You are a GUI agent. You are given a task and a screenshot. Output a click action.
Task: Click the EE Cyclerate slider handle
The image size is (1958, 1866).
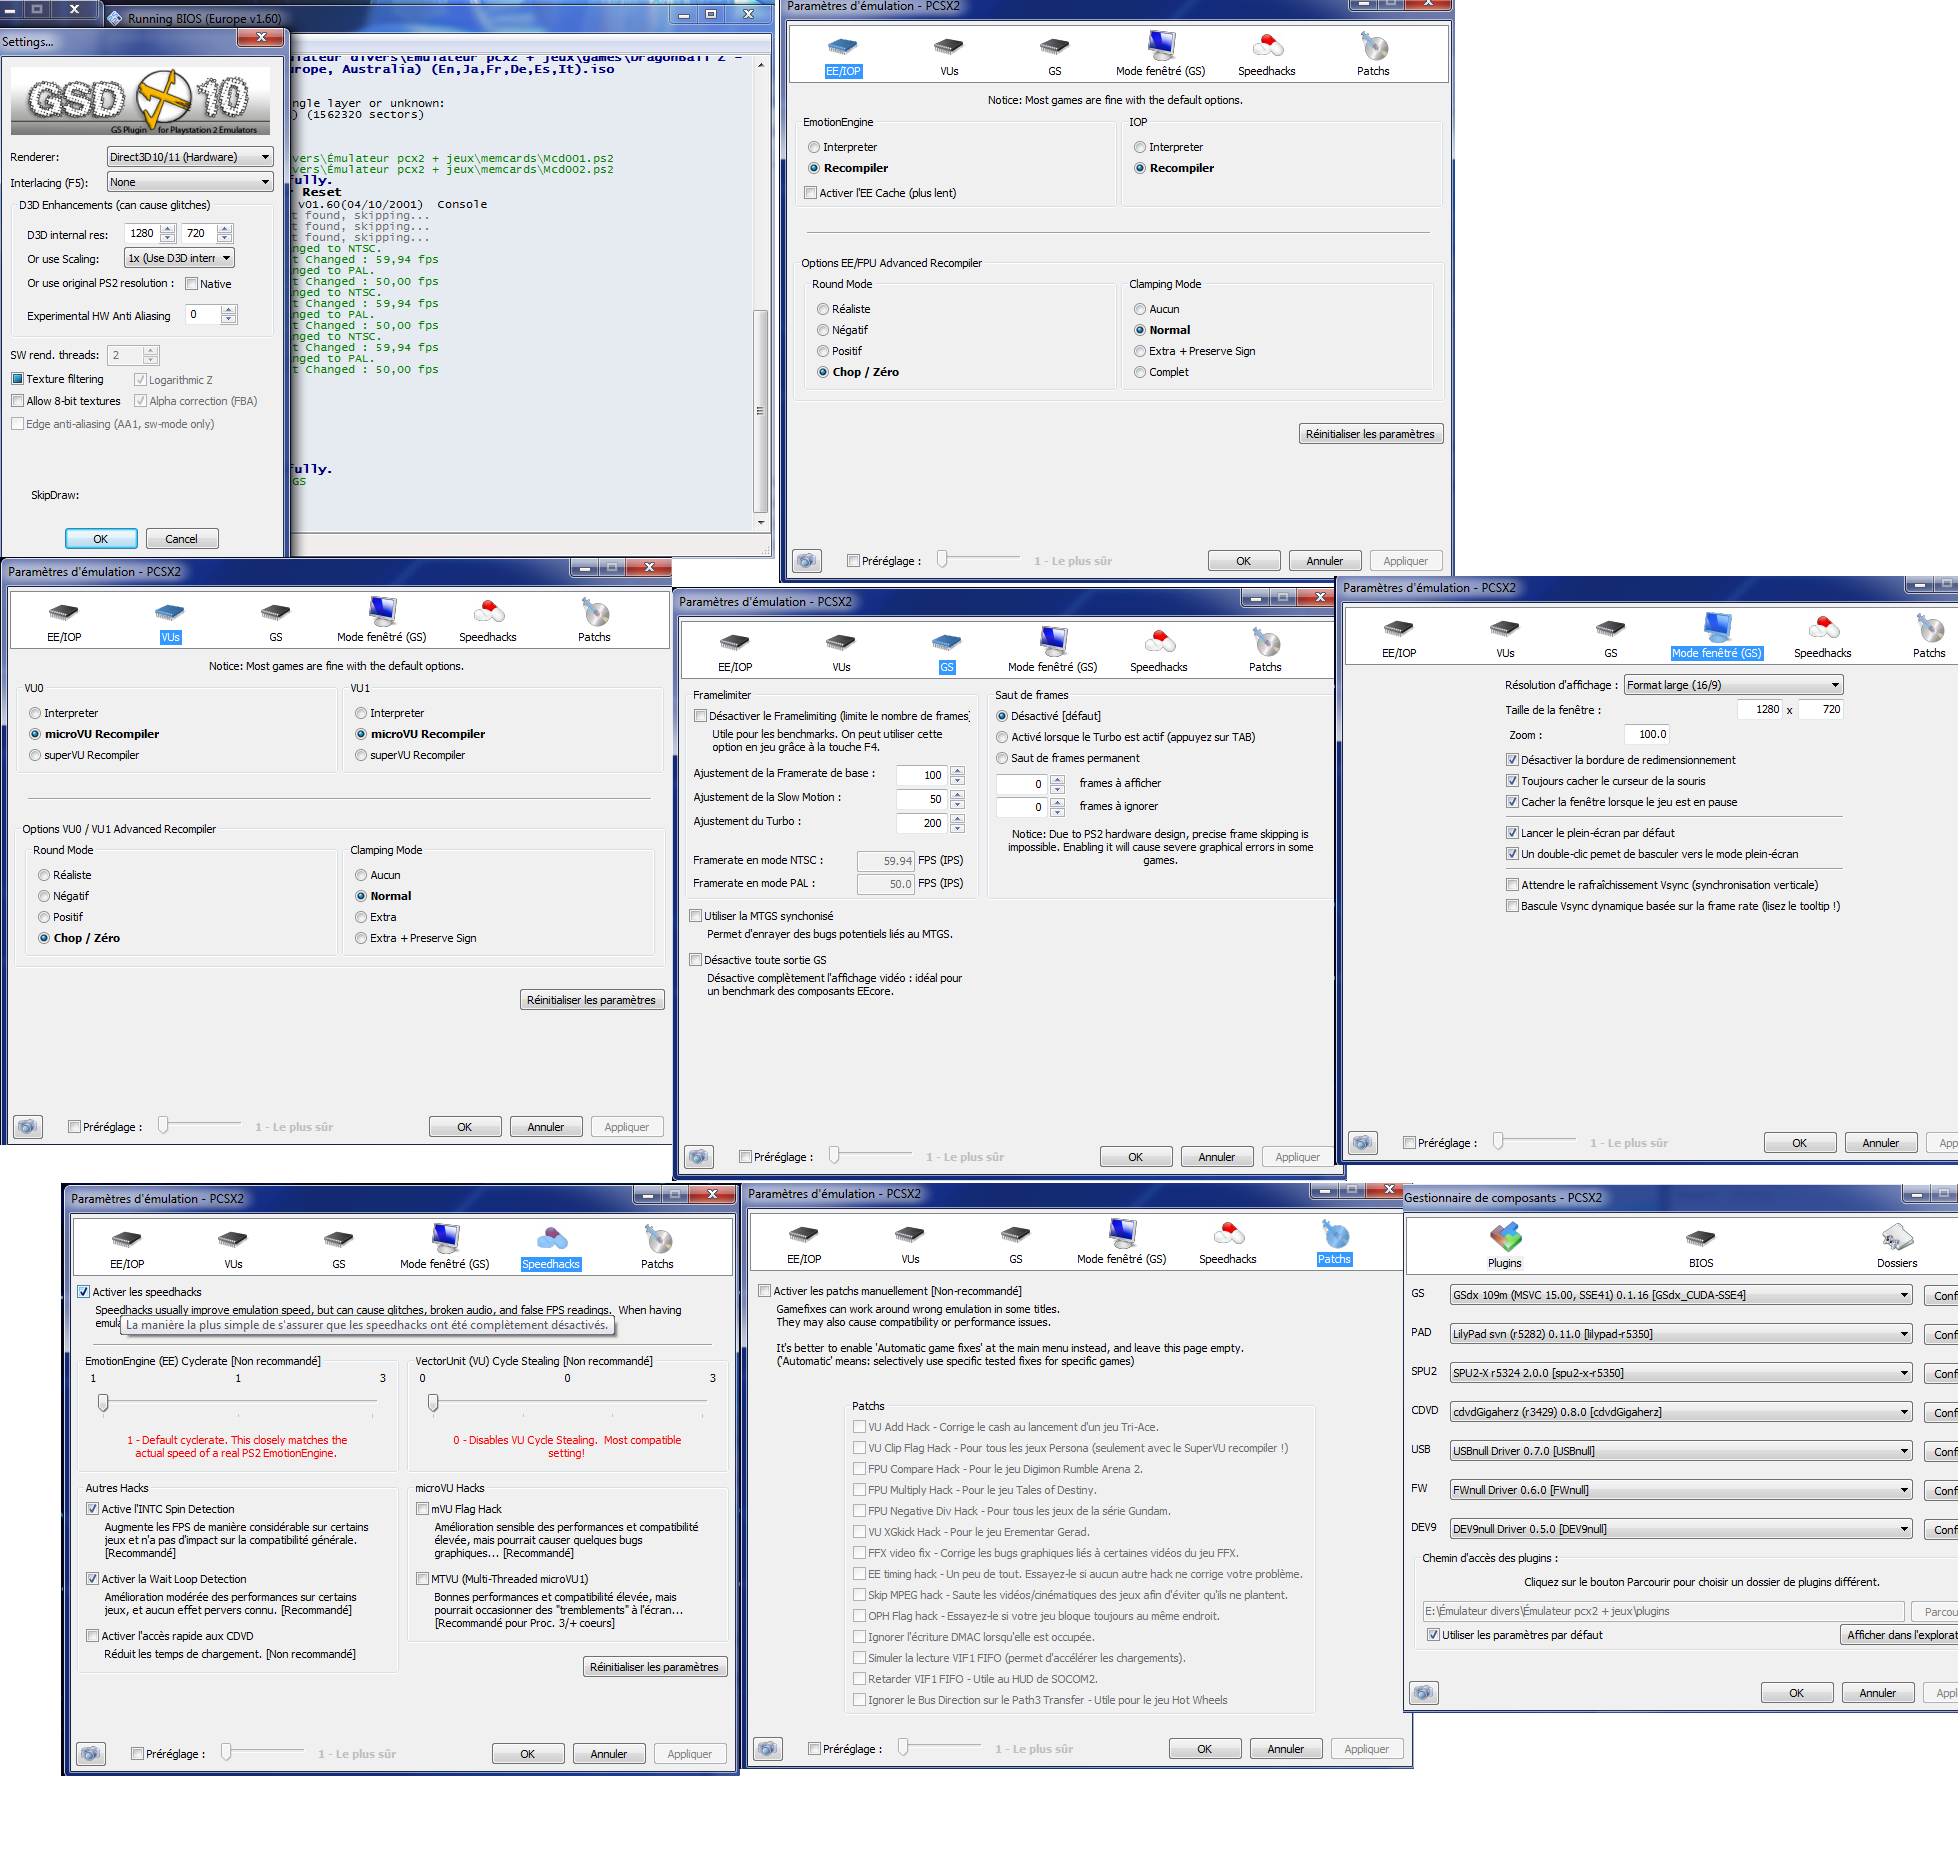click(103, 1403)
